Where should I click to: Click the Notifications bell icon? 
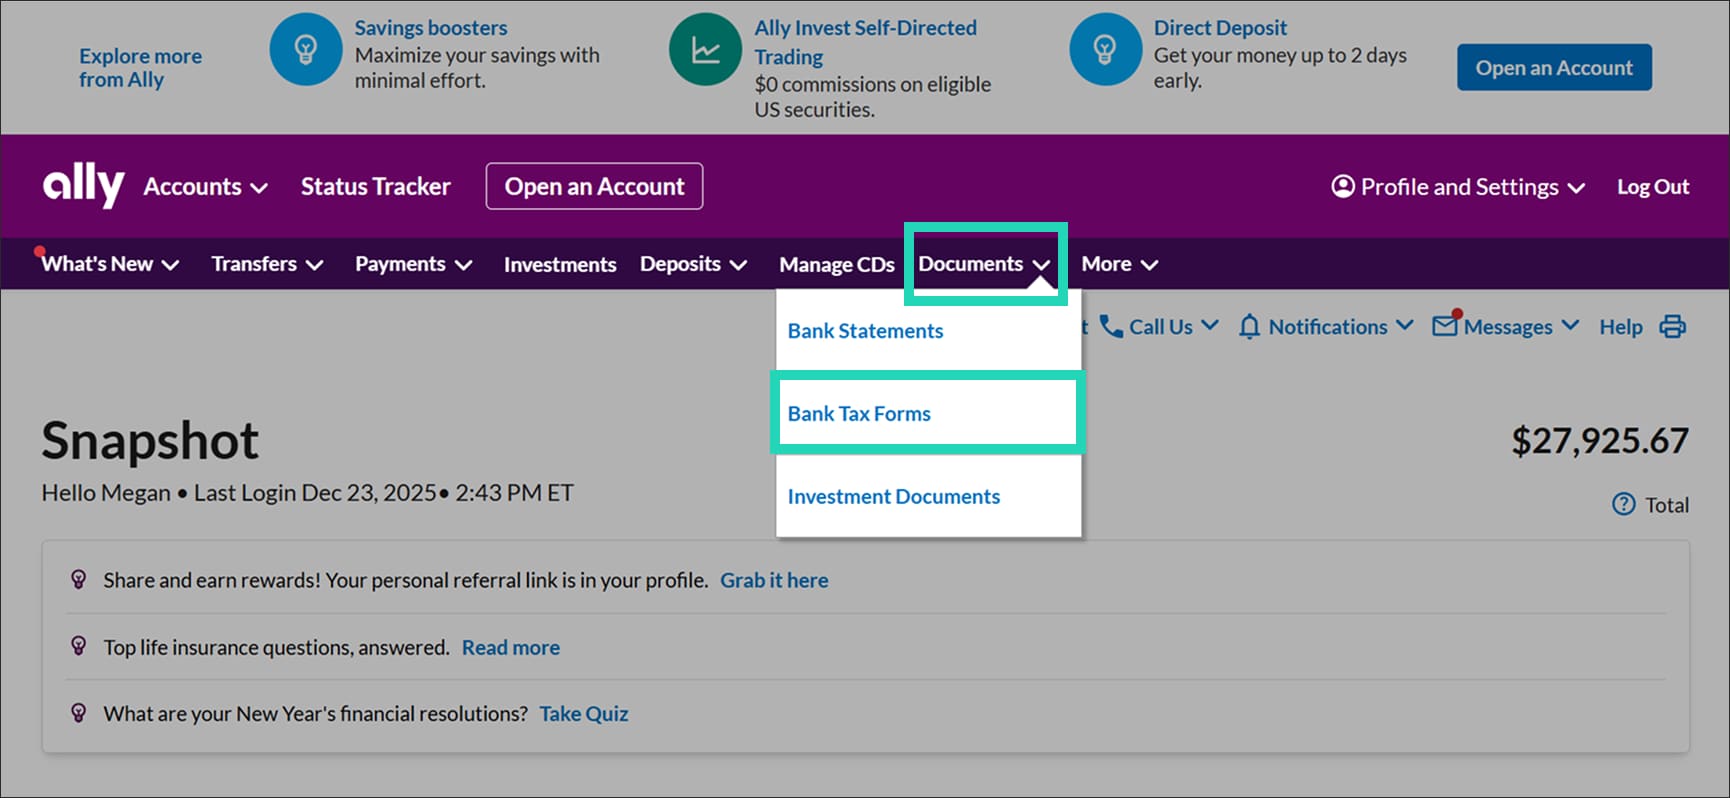[x=1249, y=327]
